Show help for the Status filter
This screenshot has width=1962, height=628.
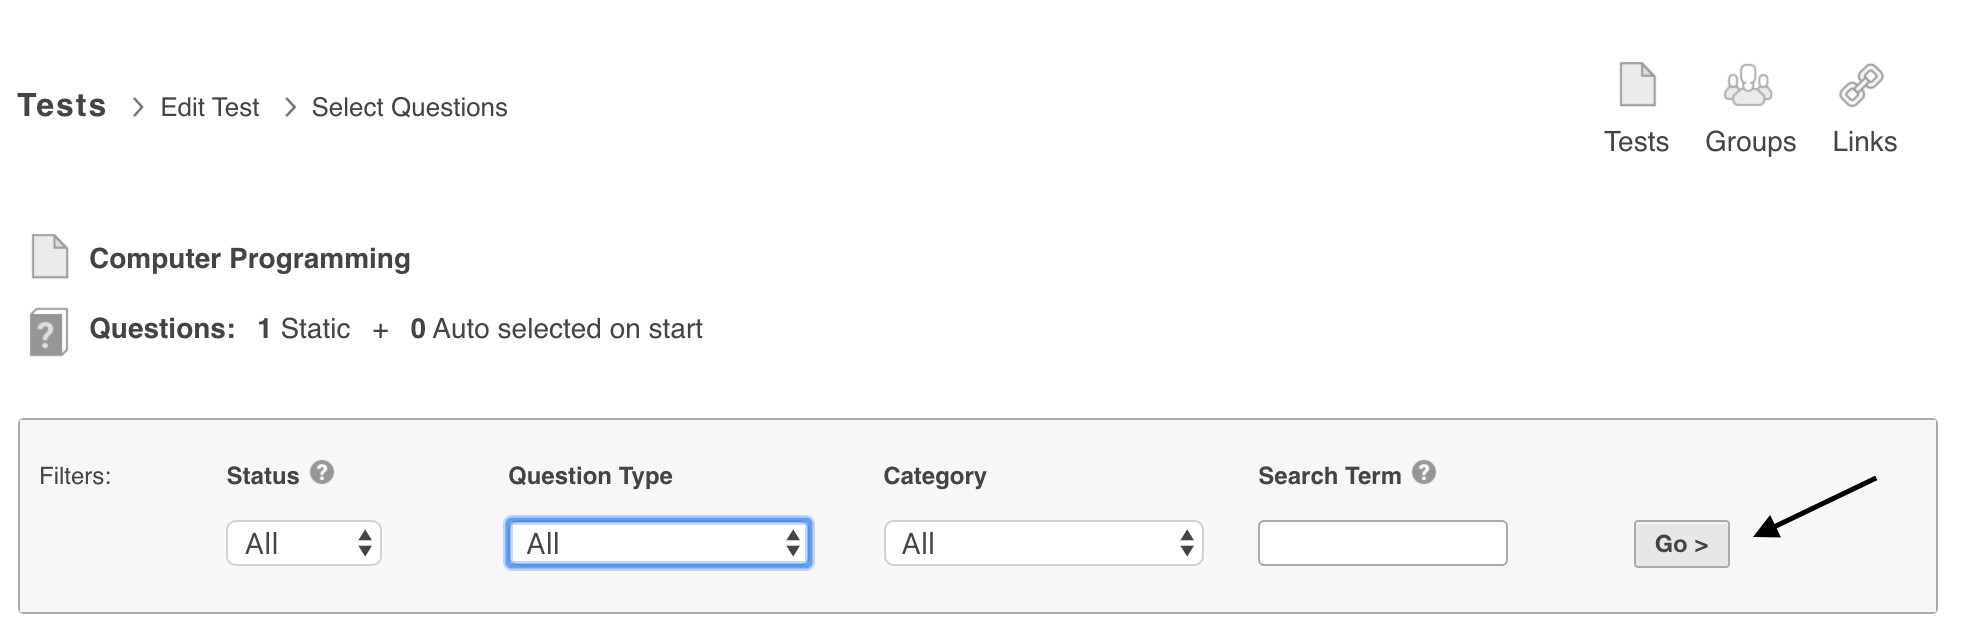coord(322,472)
